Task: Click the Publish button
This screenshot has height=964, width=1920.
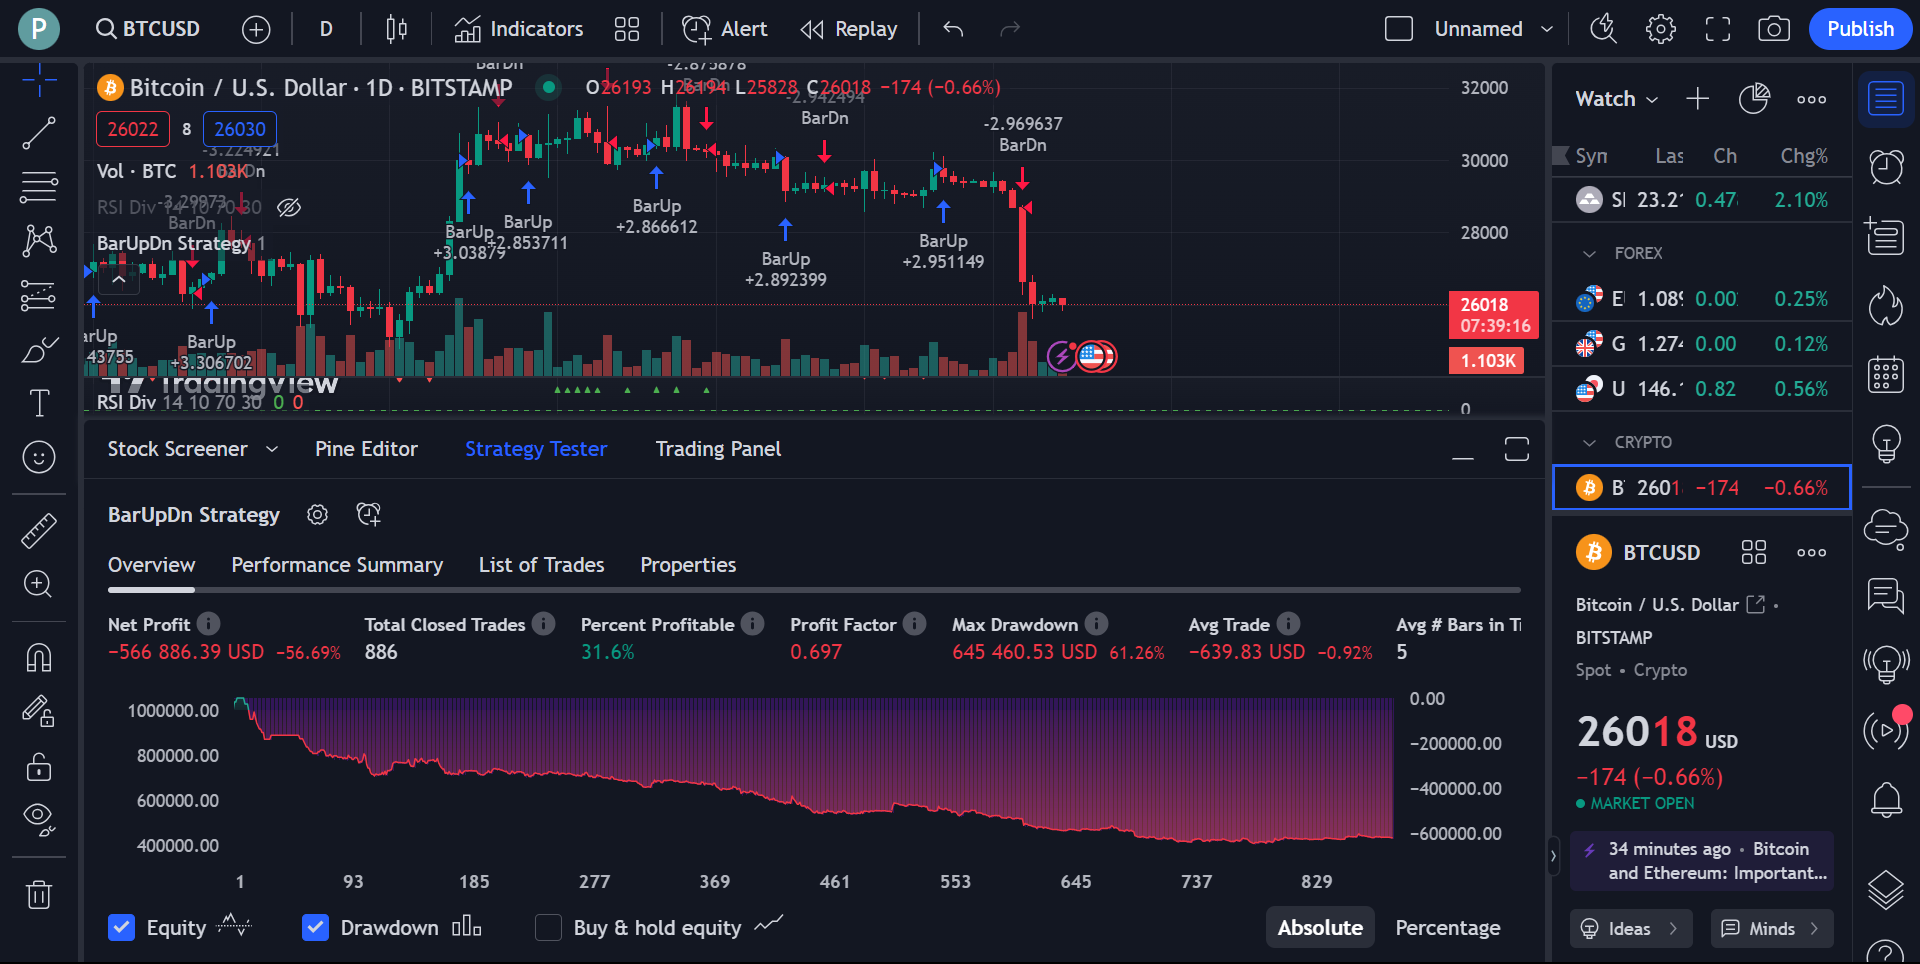Action: point(1859,29)
